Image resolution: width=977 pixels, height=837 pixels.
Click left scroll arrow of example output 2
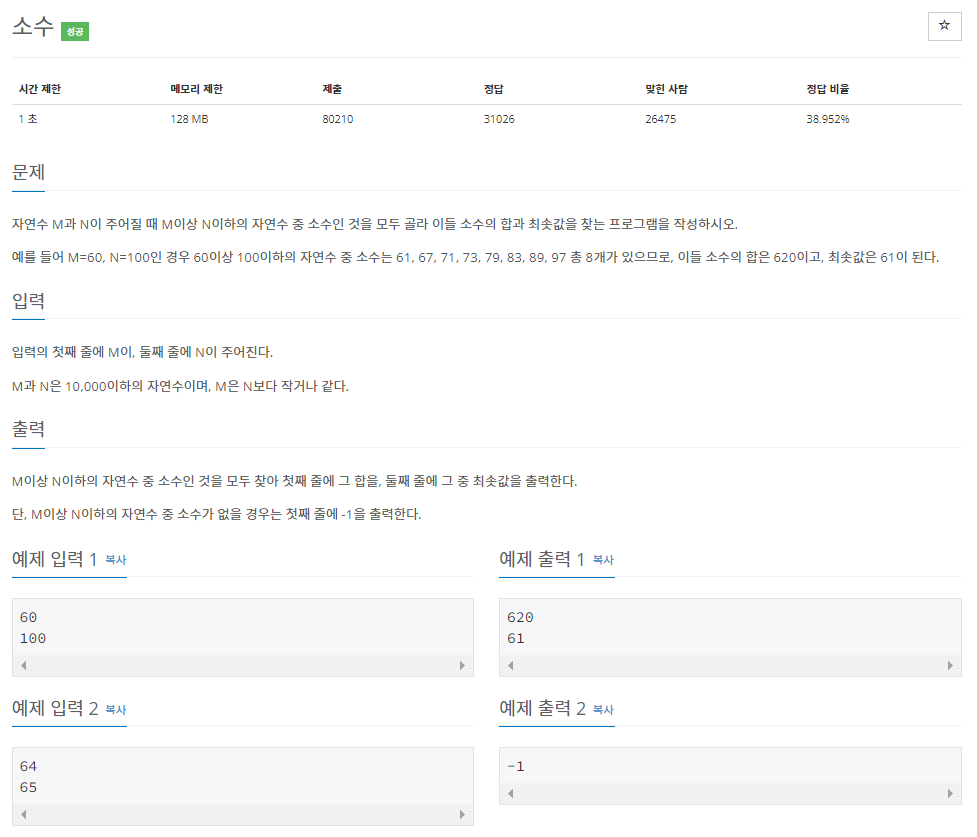pyautogui.click(x=511, y=793)
